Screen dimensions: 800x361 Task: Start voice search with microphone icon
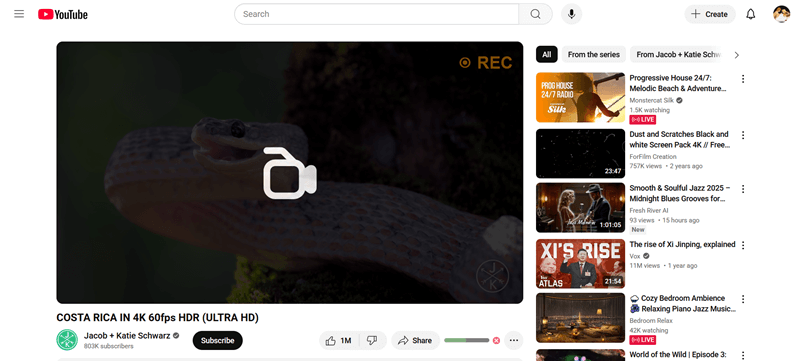pos(571,14)
